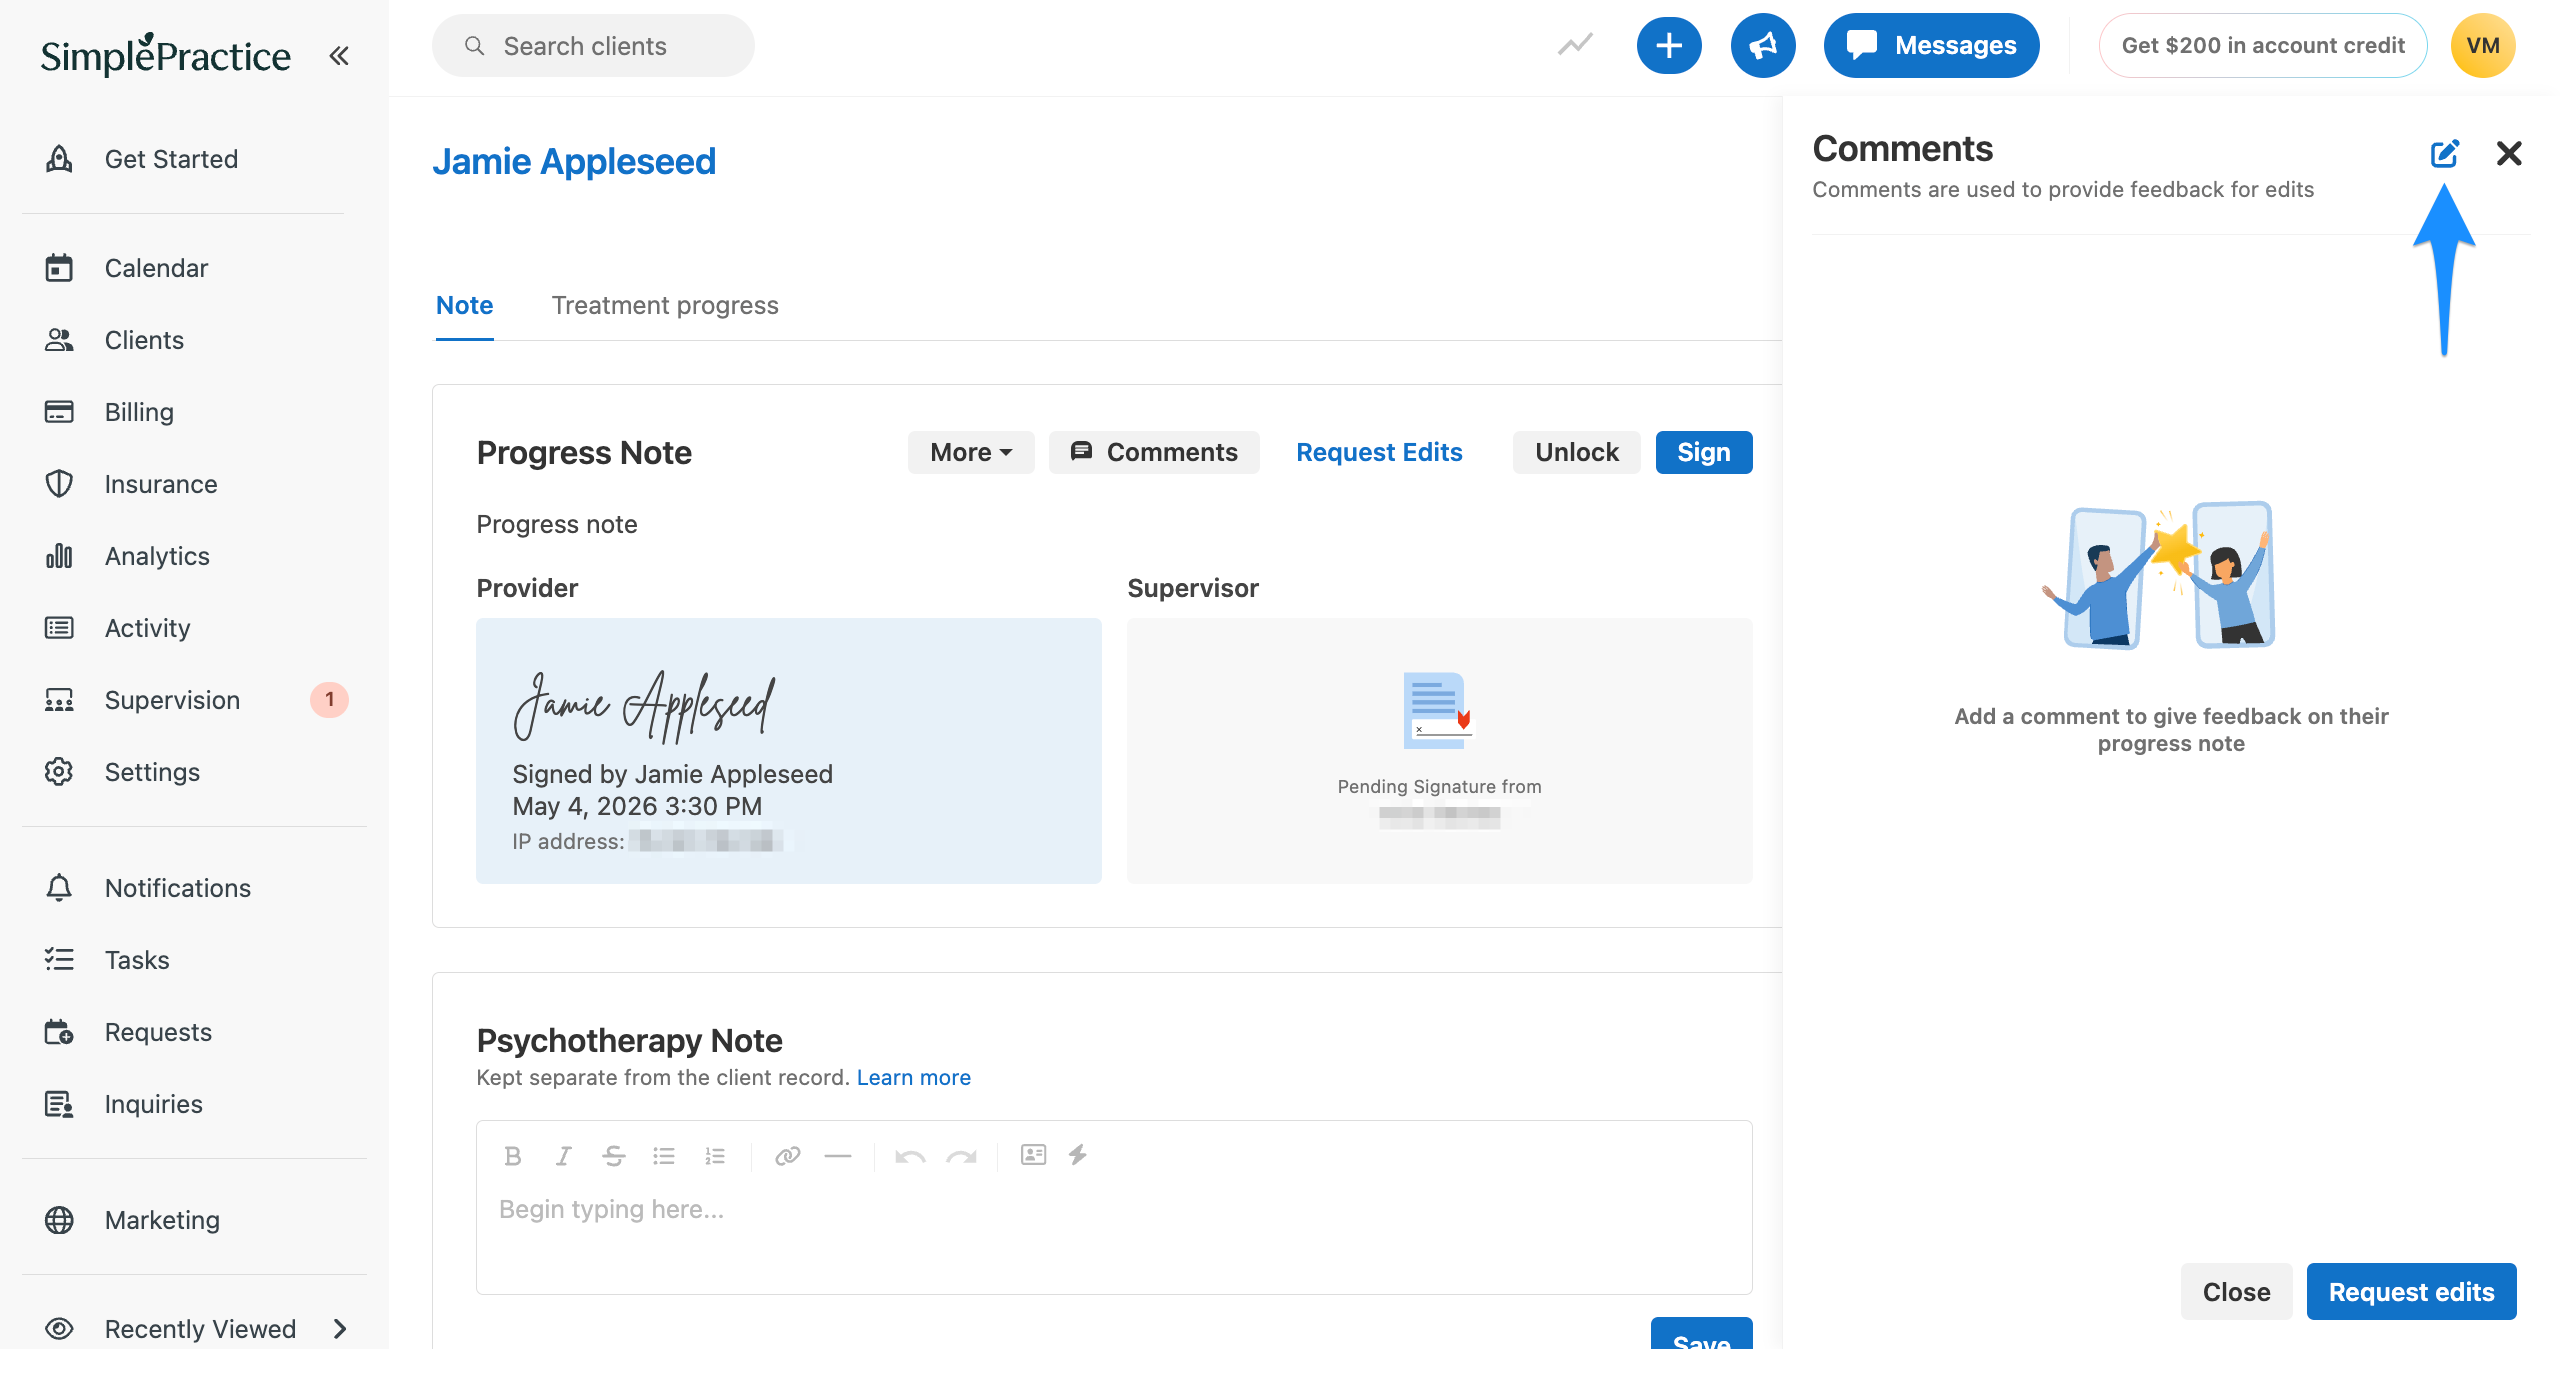The image size is (2560, 1390).
Task: Undo the last edit in editor
Action: coord(910,1156)
